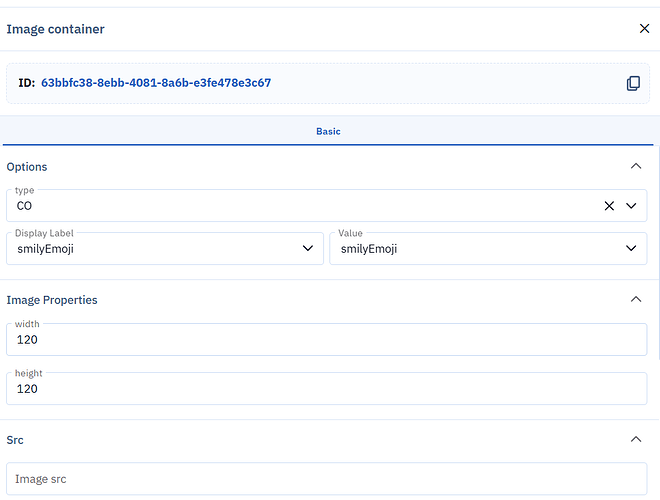This screenshot has width=660, height=500.
Task: Focus the height input field
Action: coord(327,389)
